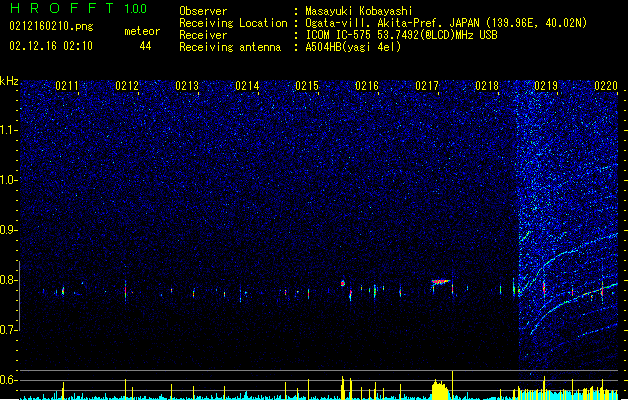629x400 pixels.
Task: Click the 0.7 kHz axis label
Action: [8, 329]
